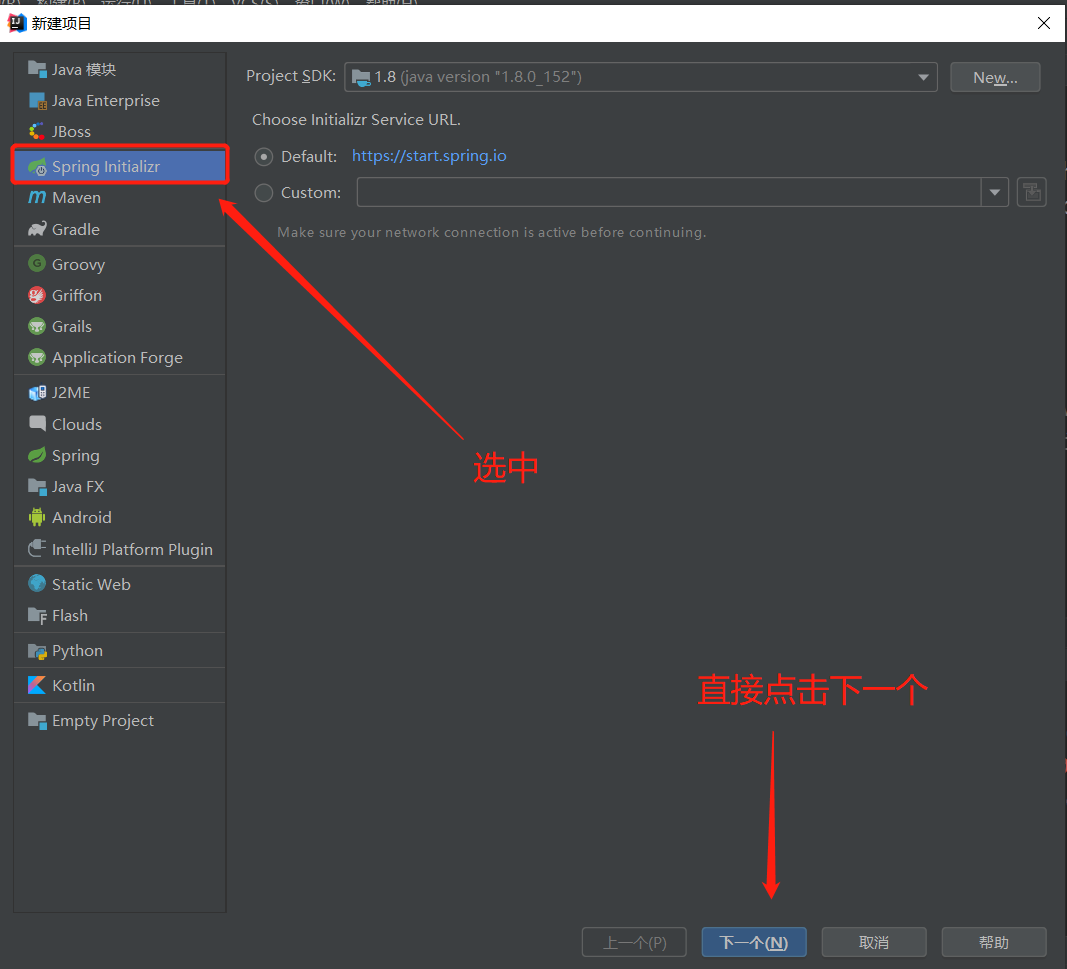Screen dimensions: 1067x969
Task: Click the Flash folder icon
Action: point(37,615)
